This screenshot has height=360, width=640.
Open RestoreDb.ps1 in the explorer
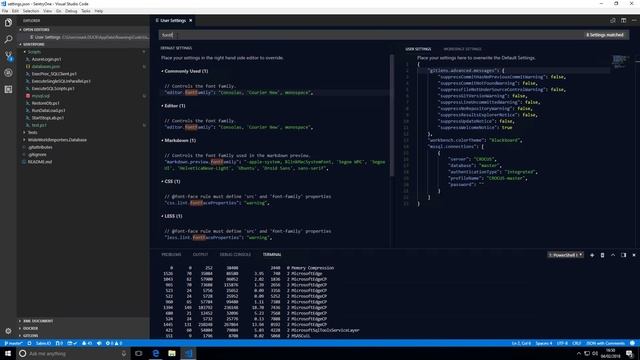[45, 103]
